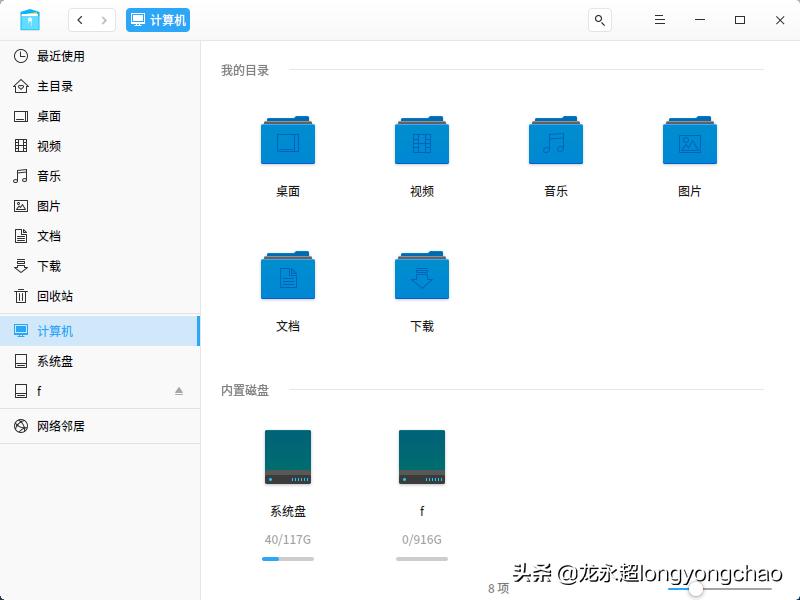Open the f disk drive icon
Image resolution: width=800 pixels, height=600 pixels.
click(x=421, y=456)
